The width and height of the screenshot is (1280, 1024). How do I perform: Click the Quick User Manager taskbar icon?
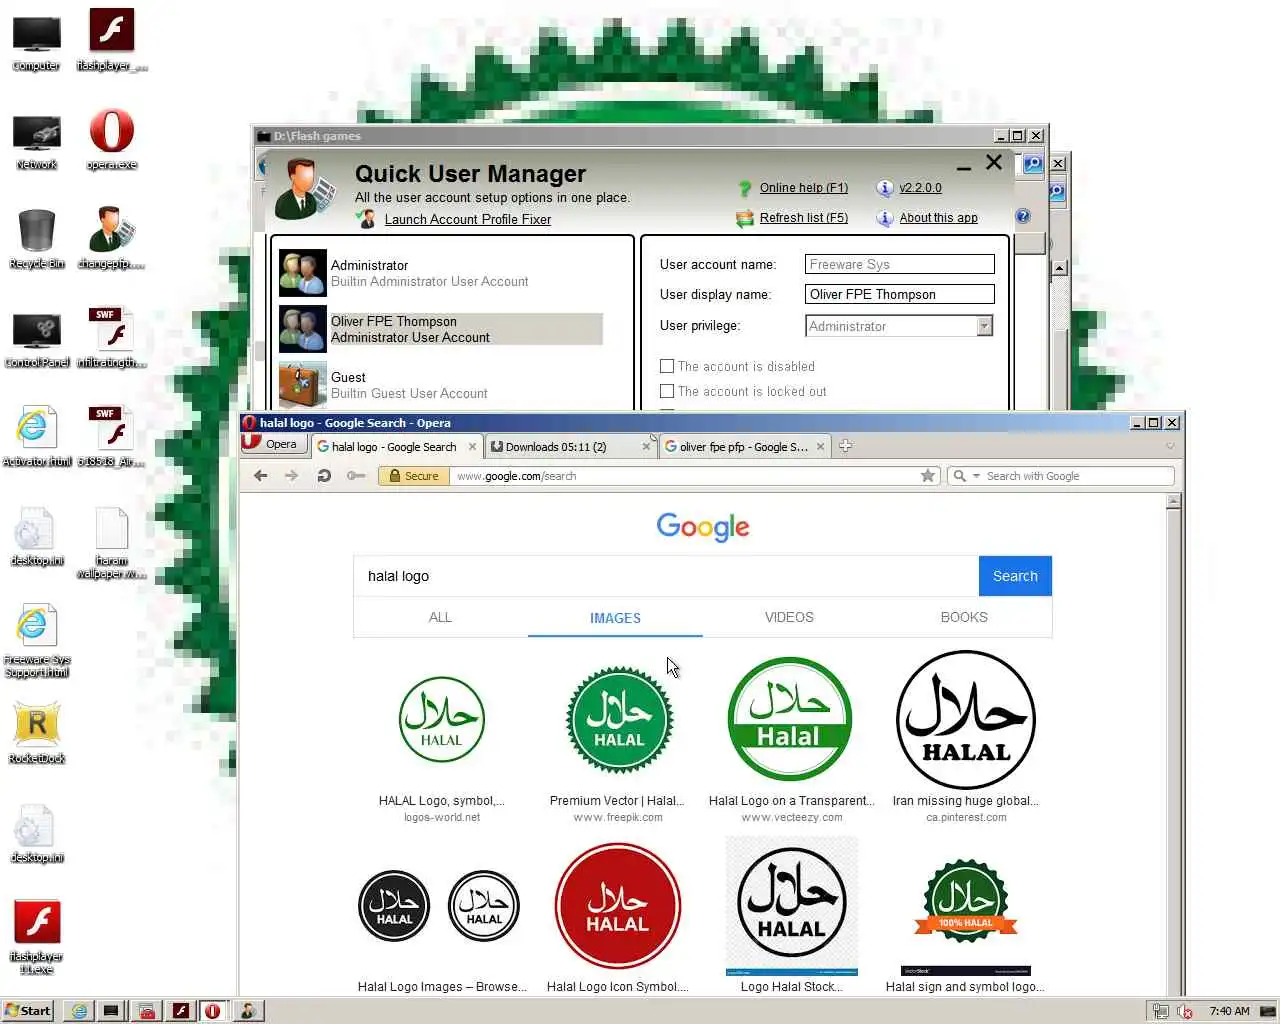pyautogui.click(x=247, y=1011)
